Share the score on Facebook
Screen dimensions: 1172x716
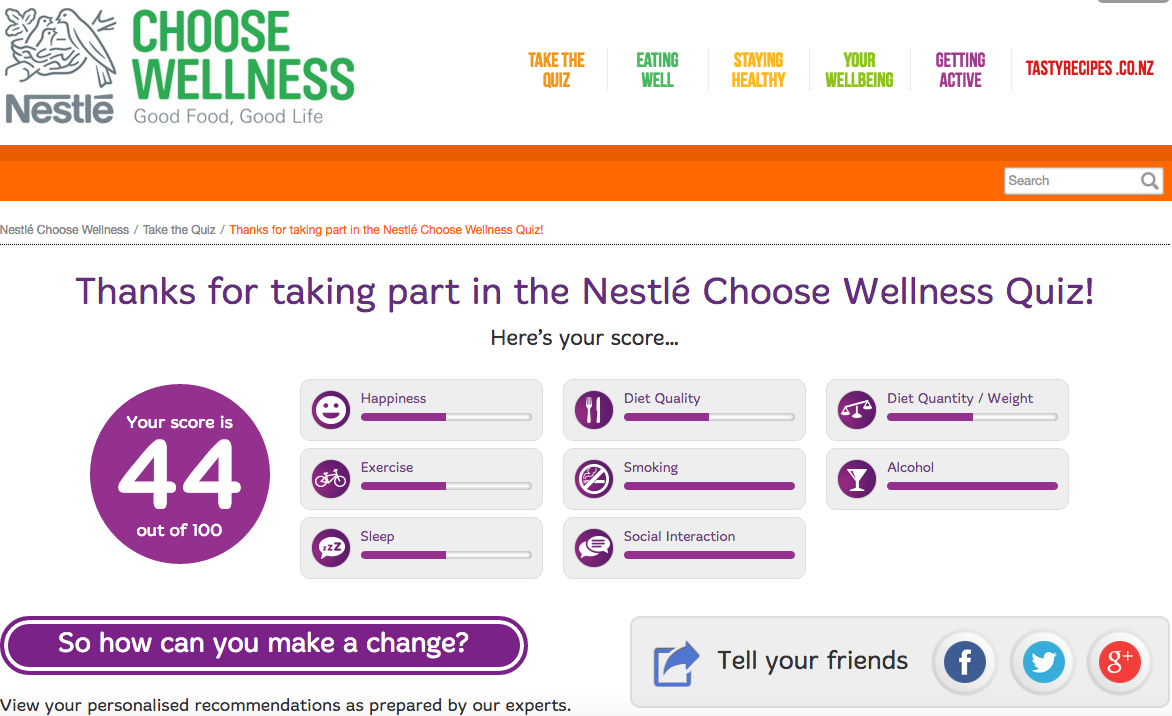point(965,662)
